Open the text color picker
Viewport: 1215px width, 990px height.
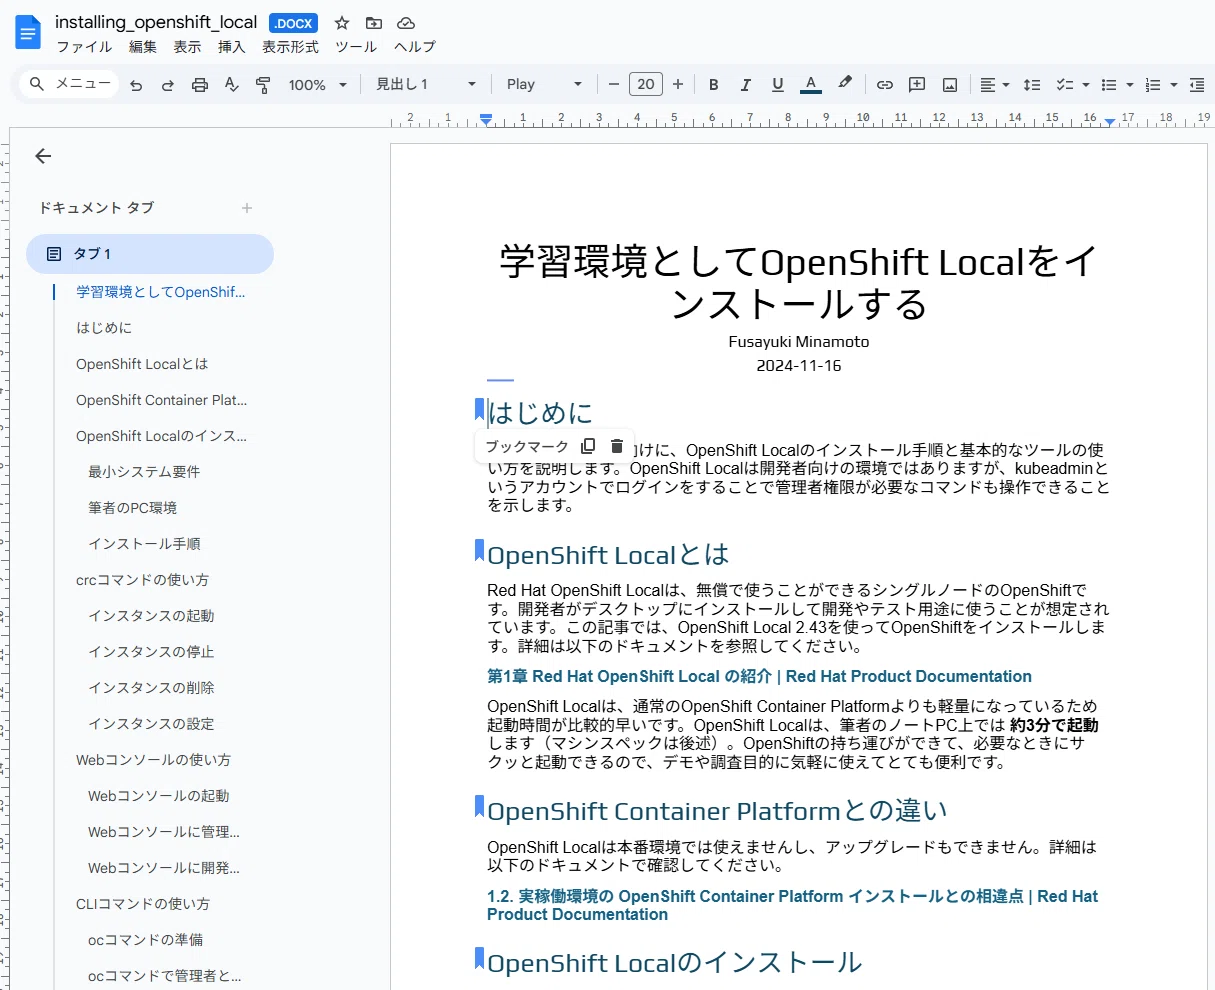(x=811, y=85)
